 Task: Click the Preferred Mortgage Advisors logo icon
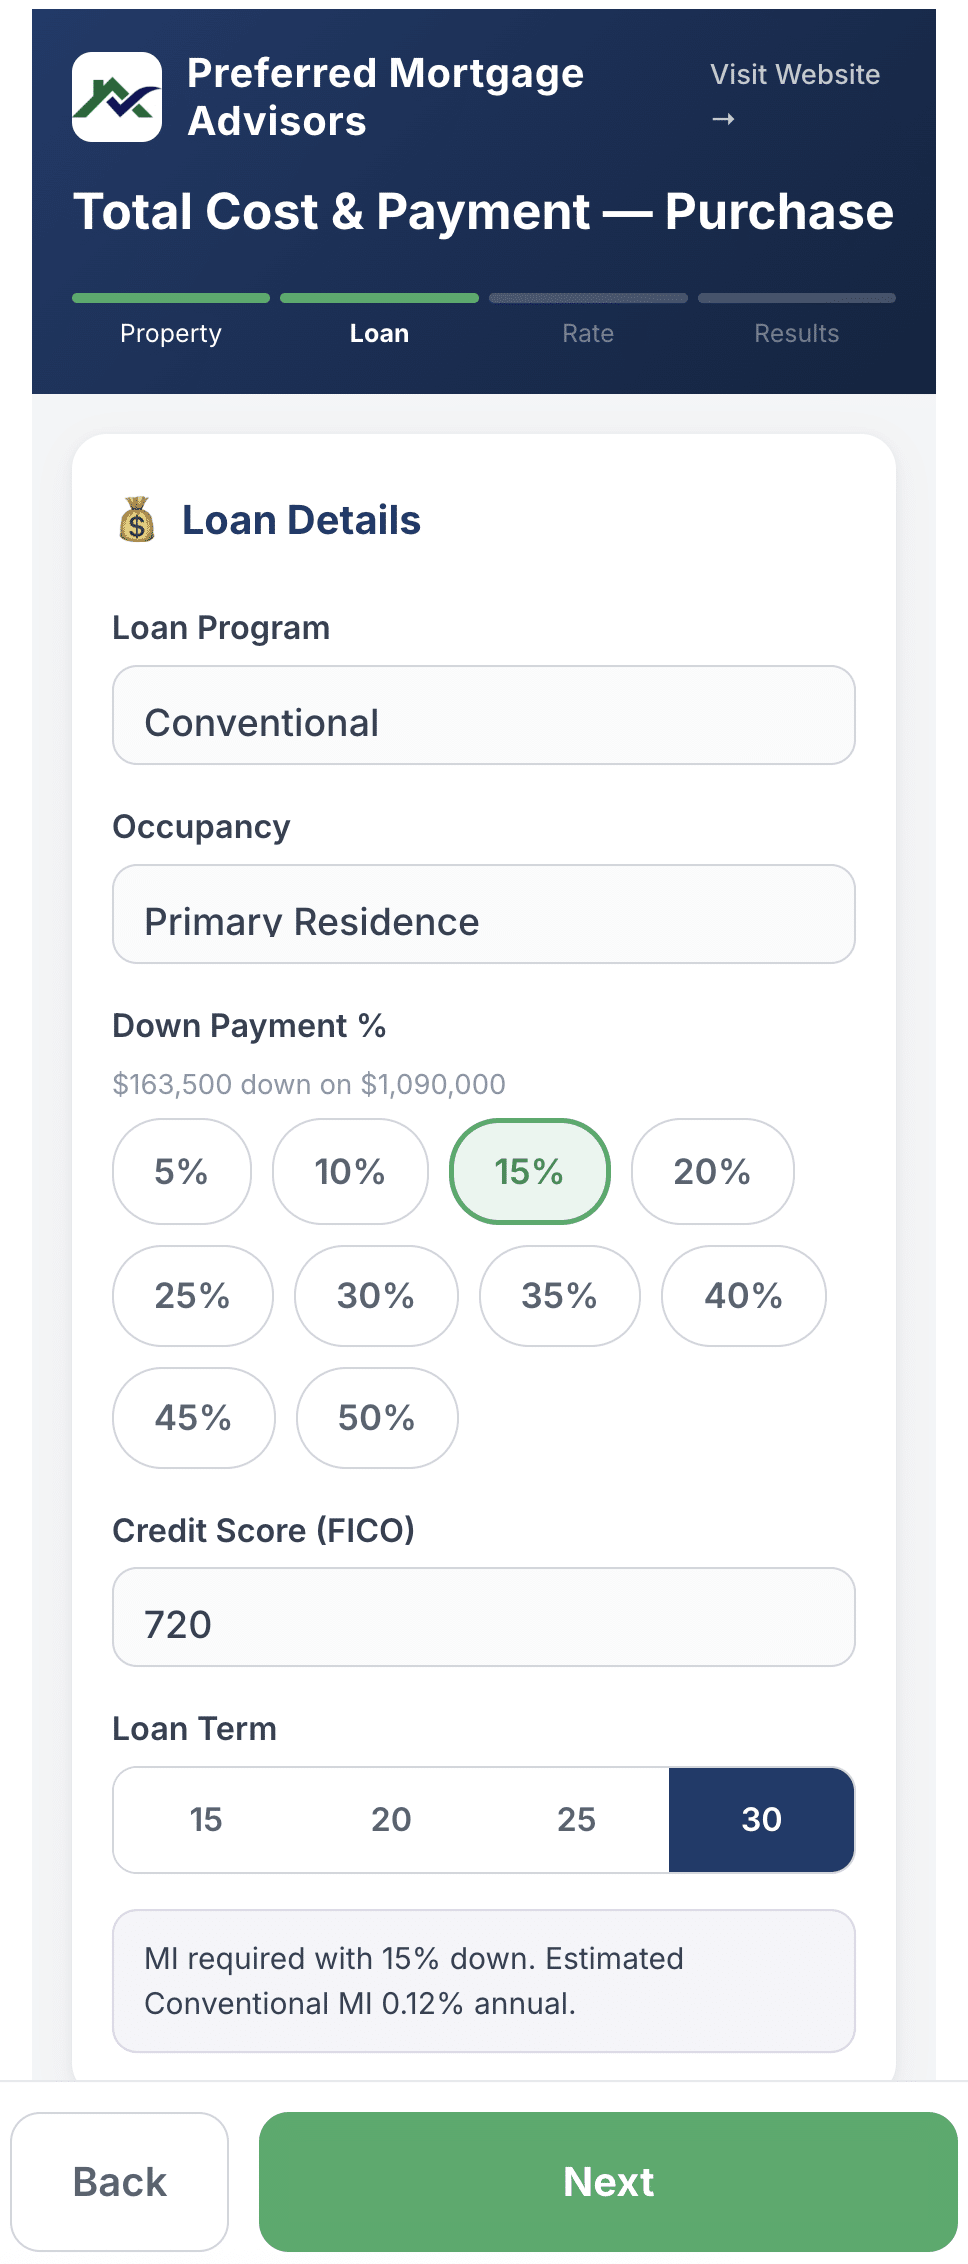[x=117, y=97]
